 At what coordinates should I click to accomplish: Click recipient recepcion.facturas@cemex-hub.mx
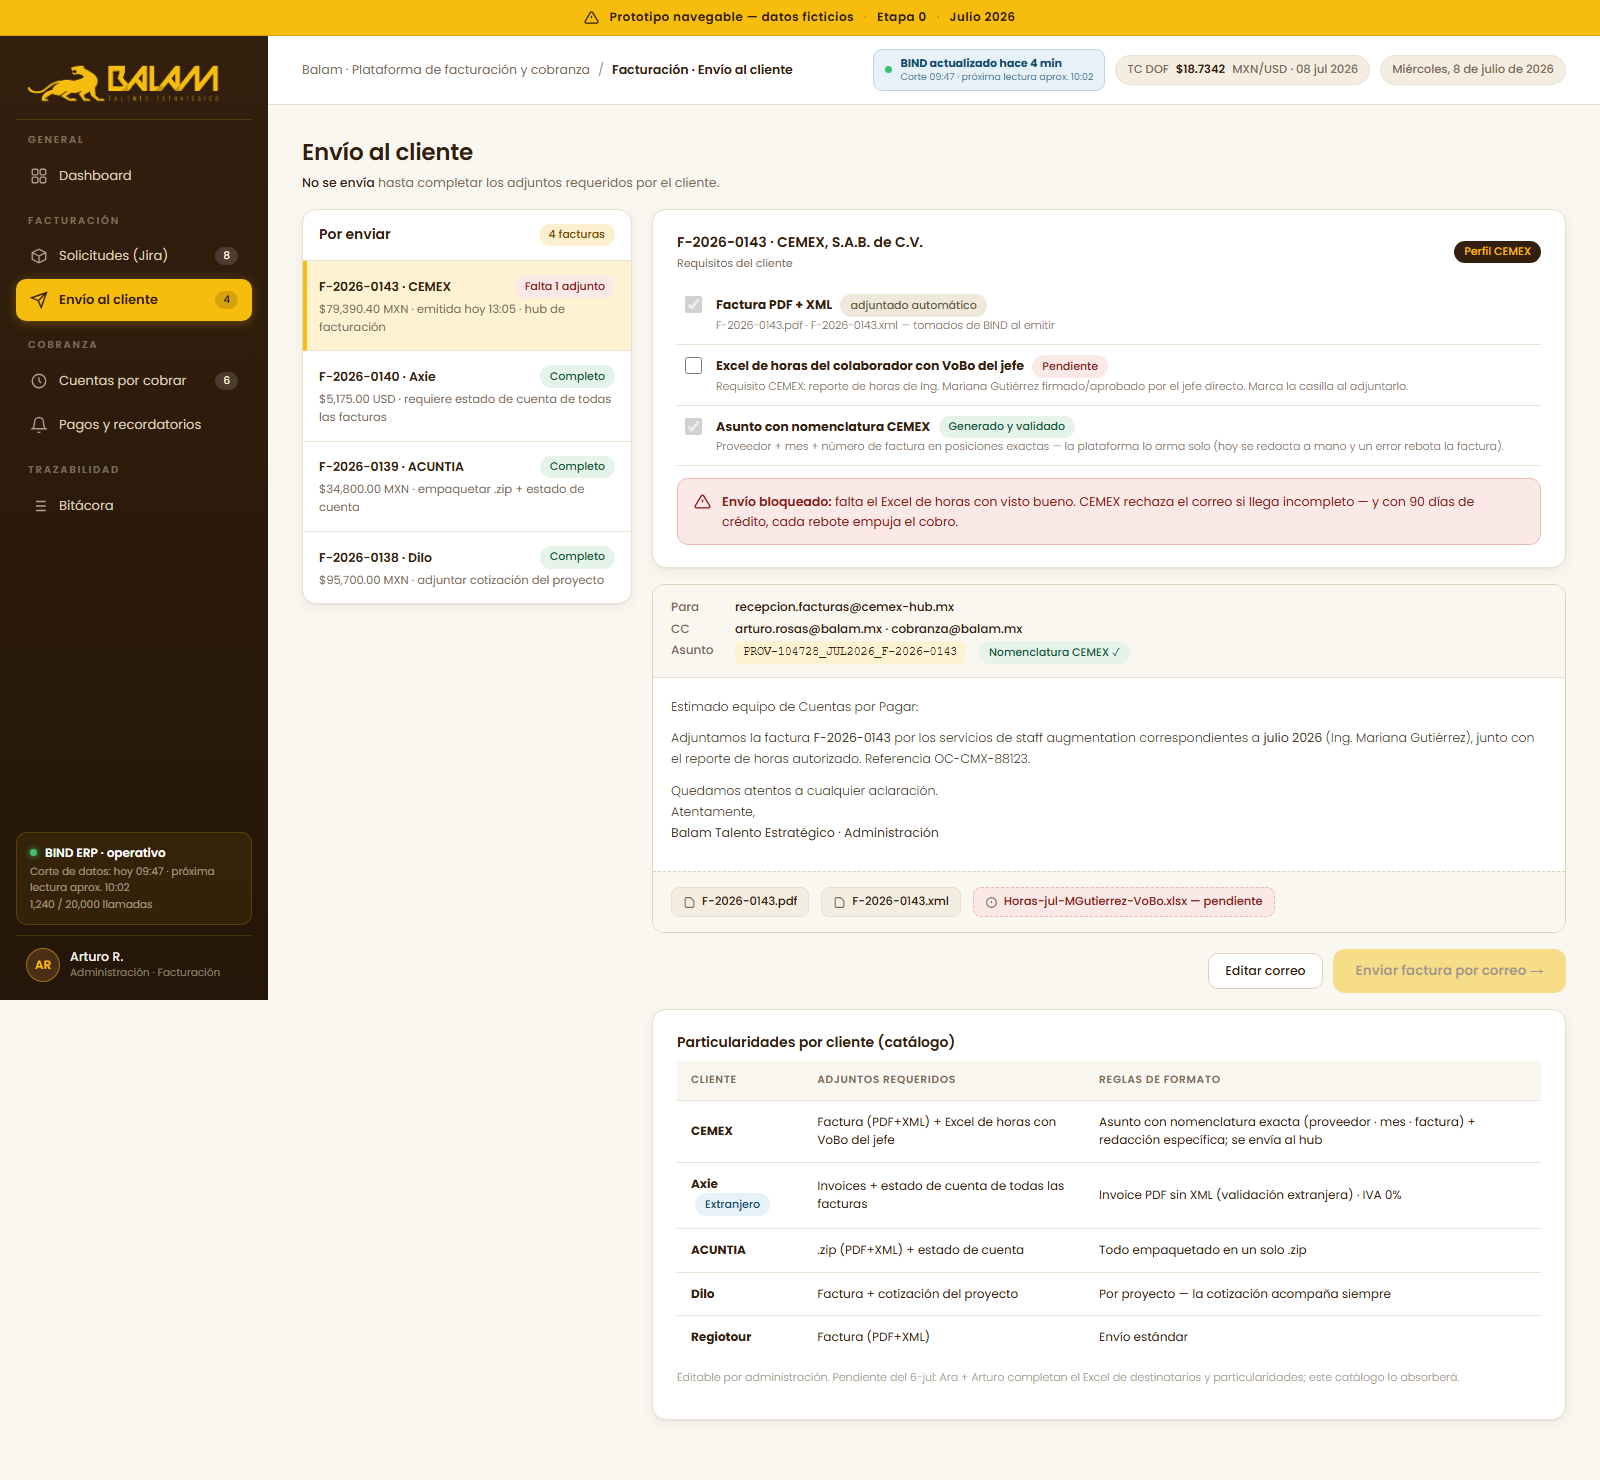click(x=844, y=607)
